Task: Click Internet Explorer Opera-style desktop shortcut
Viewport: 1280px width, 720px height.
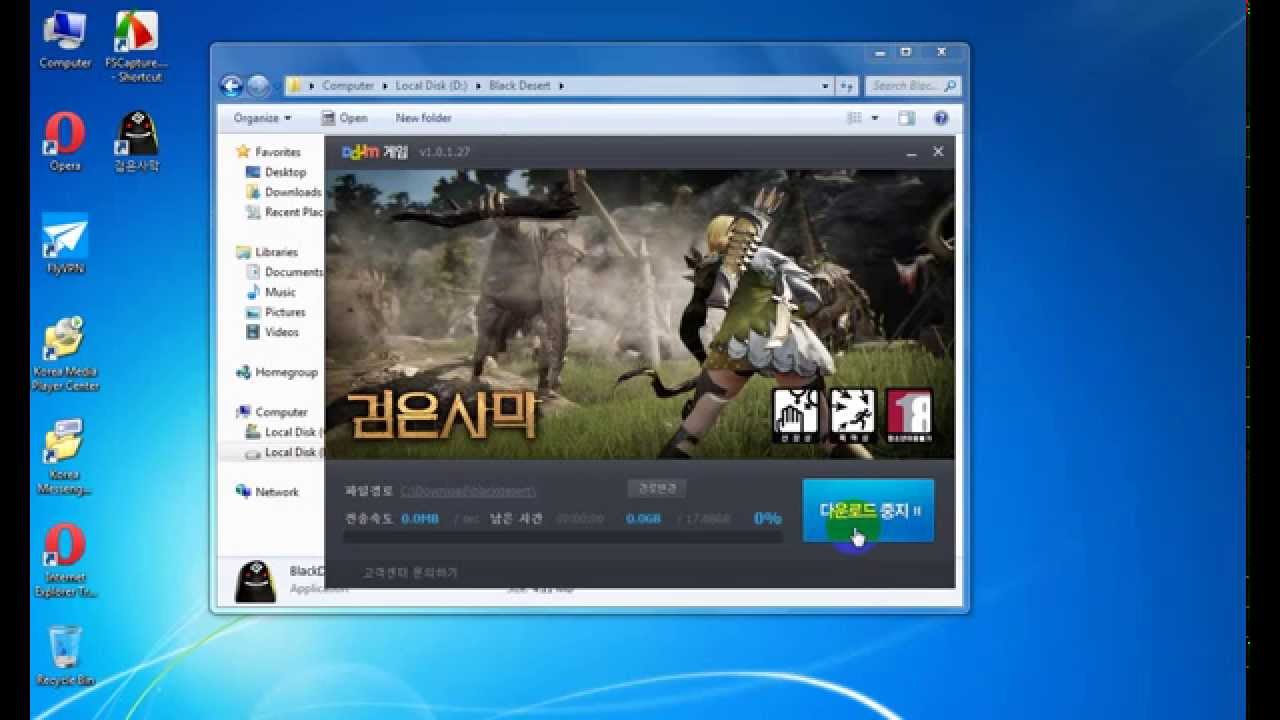Action: click(x=65, y=561)
